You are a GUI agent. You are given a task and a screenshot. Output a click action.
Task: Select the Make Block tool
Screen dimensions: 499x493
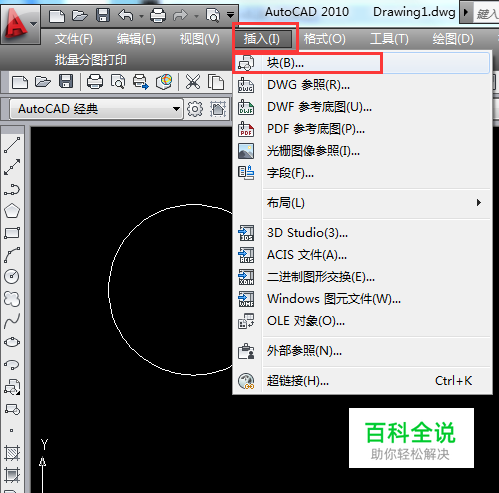click(x=12, y=409)
